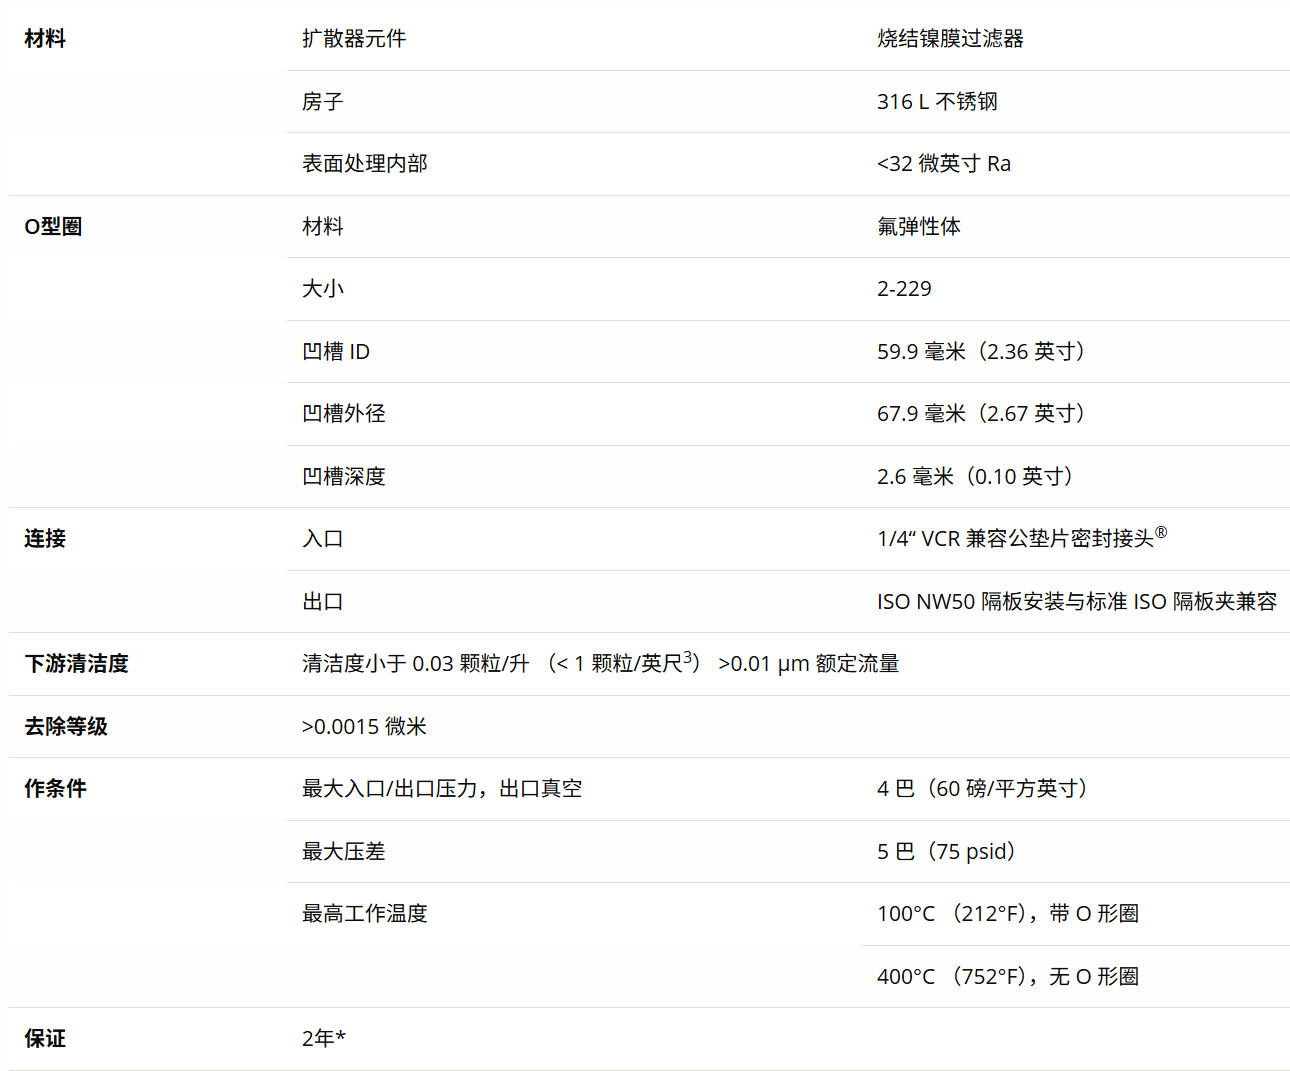1290x1071 pixels.
Task: Click the 316 L 不锈钢 value
Action: (937, 102)
